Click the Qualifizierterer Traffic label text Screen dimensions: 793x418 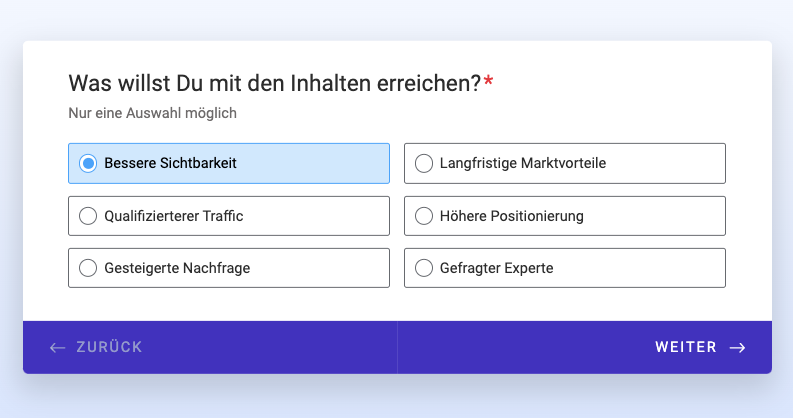174,215
